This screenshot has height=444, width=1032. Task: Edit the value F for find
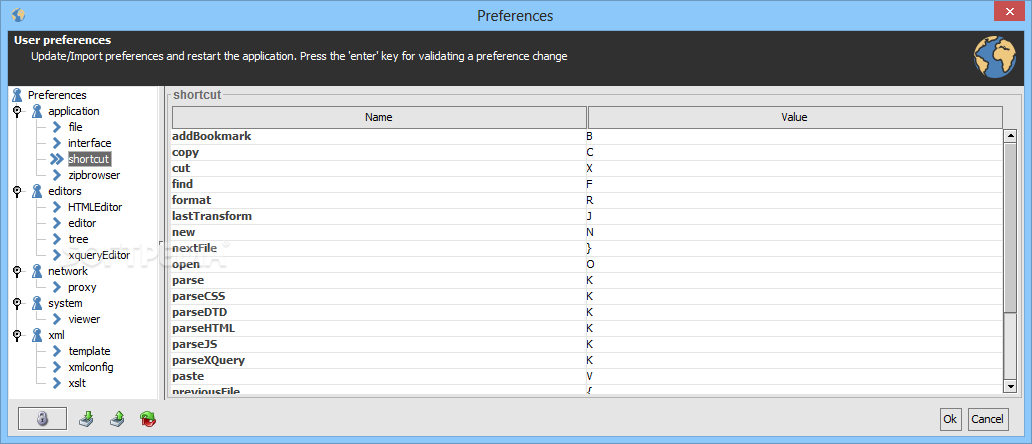coord(794,185)
